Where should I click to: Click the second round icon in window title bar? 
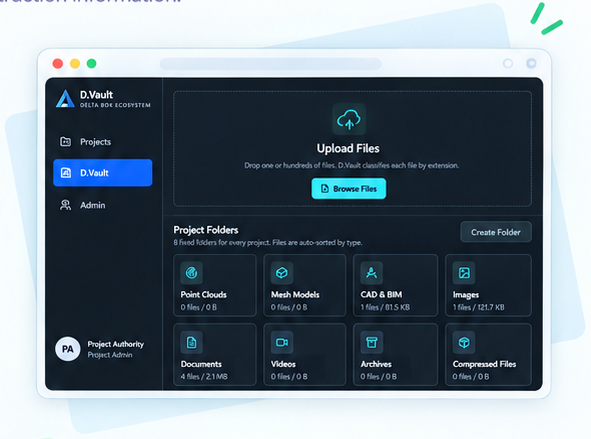pyautogui.click(x=531, y=63)
